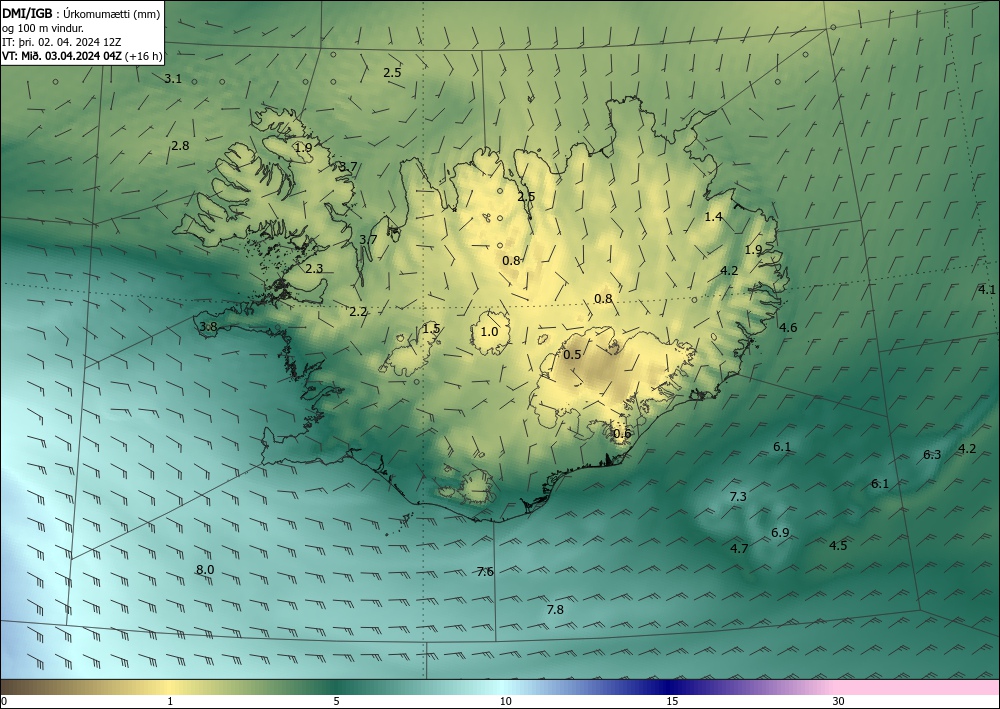The height and width of the screenshot is (709, 1000).
Task: Click the 6.9 precipitation value
Action: [780, 532]
